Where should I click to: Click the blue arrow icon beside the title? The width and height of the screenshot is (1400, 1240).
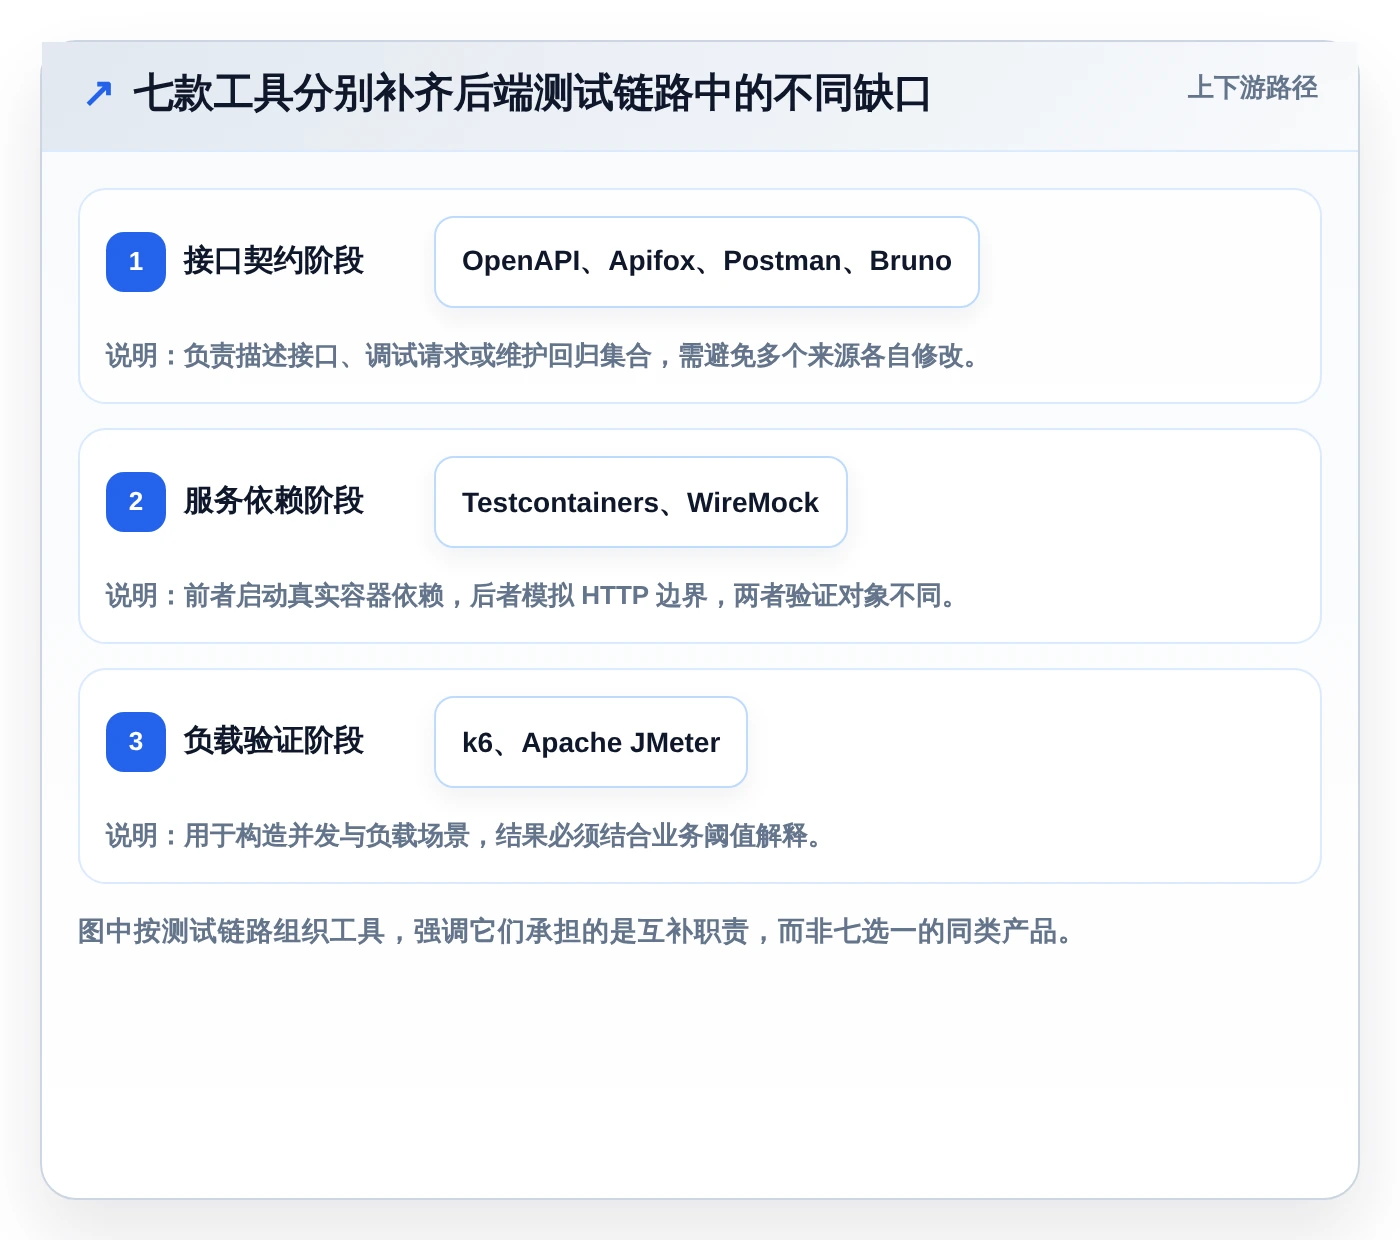(x=98, y=94)
